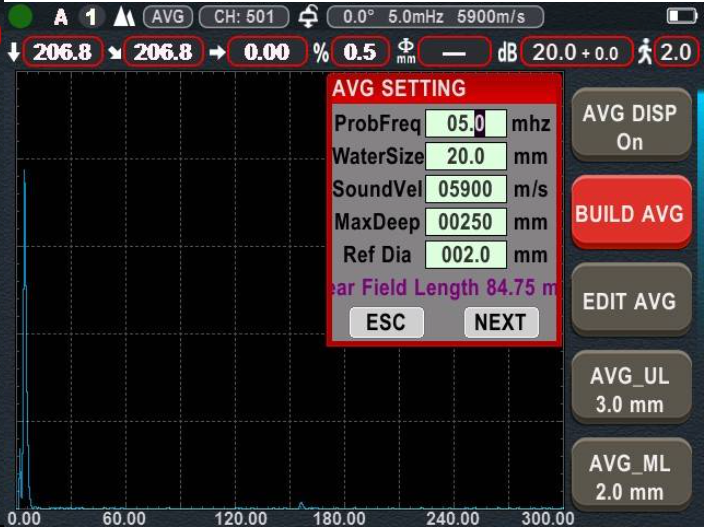Viewport: 712px width, 532px height.
Task: Click the ProbFreq input field
Action: [x=465, y=124]
